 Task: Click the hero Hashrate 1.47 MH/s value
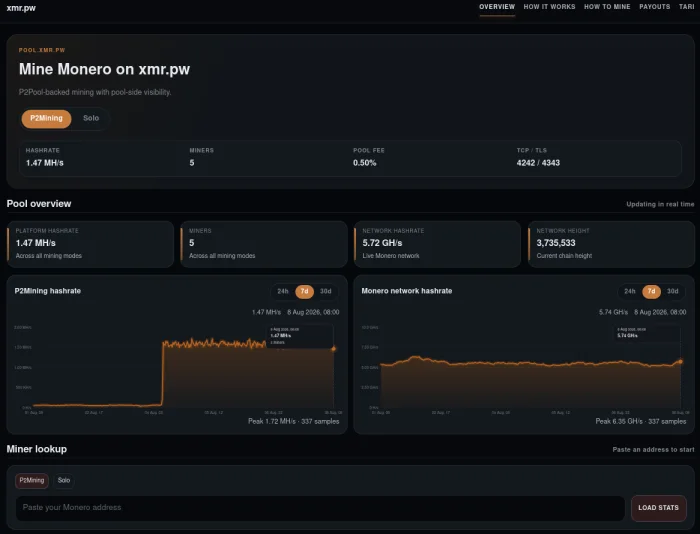45,163
